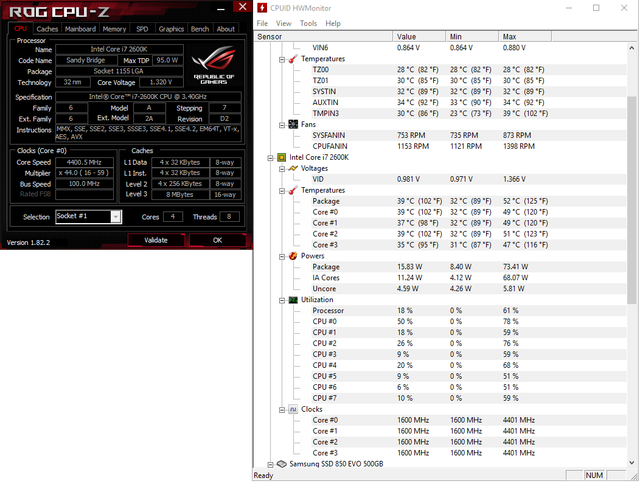This screenshot has width=640, height=482.
Task: Click the Intel Core i7 2600K chip icon
Action: [281, 157]
